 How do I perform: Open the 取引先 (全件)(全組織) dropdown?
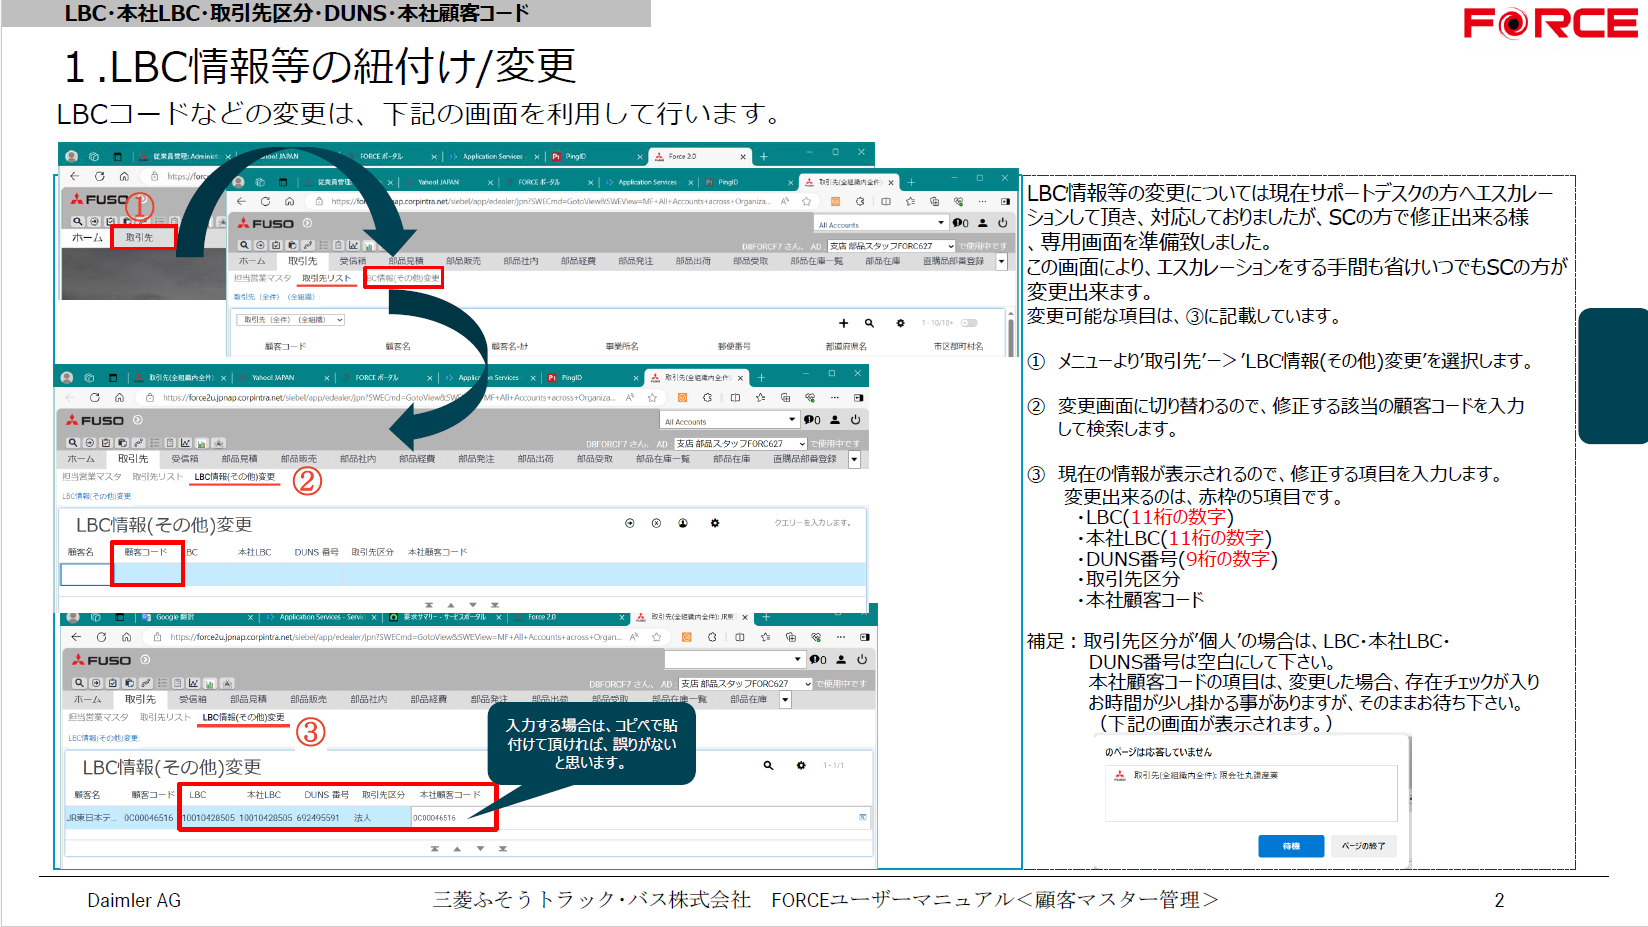[291, 320]
